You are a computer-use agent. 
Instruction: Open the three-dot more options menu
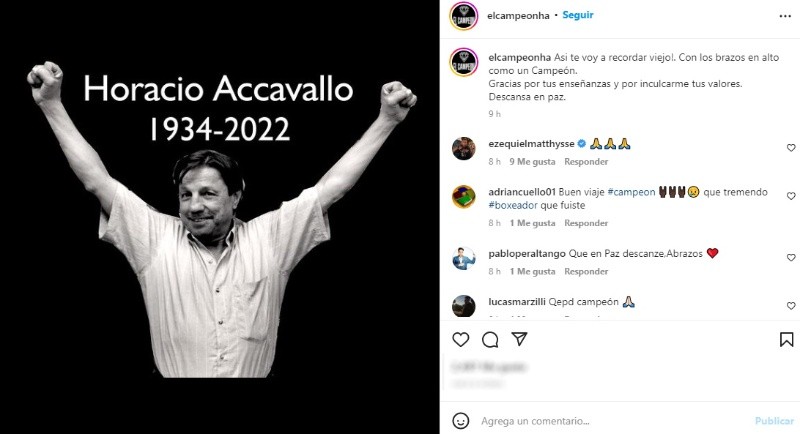pos(785,16)
